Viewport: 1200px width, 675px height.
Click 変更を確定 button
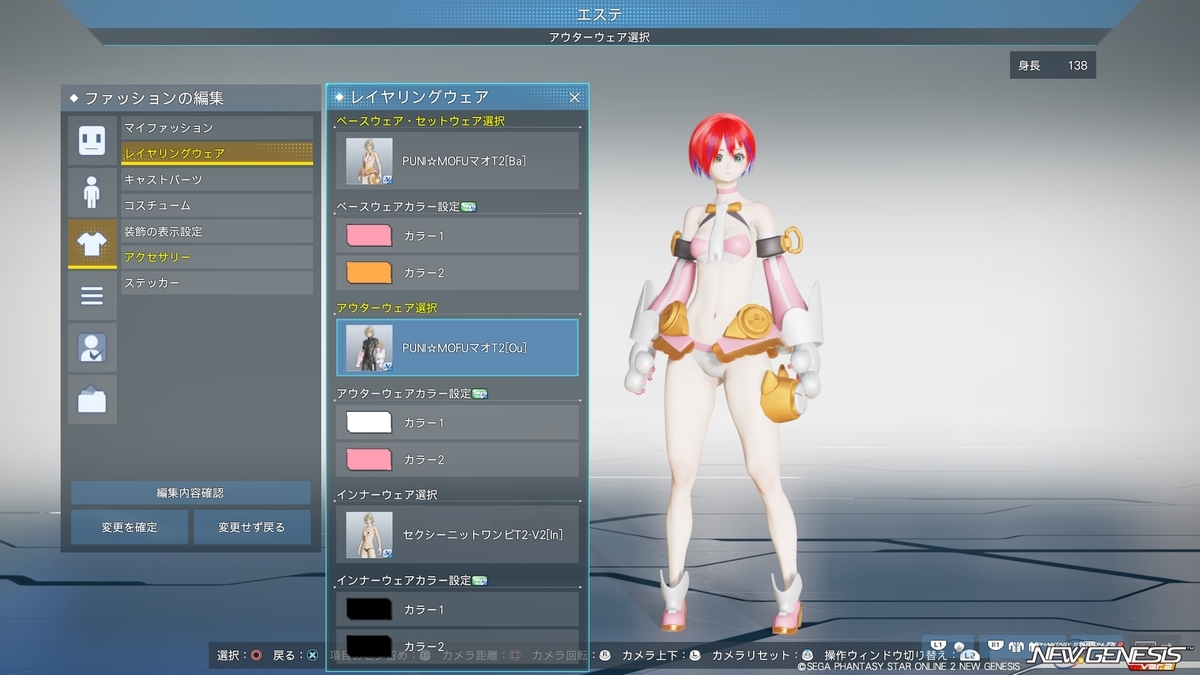tap(129, 527)
